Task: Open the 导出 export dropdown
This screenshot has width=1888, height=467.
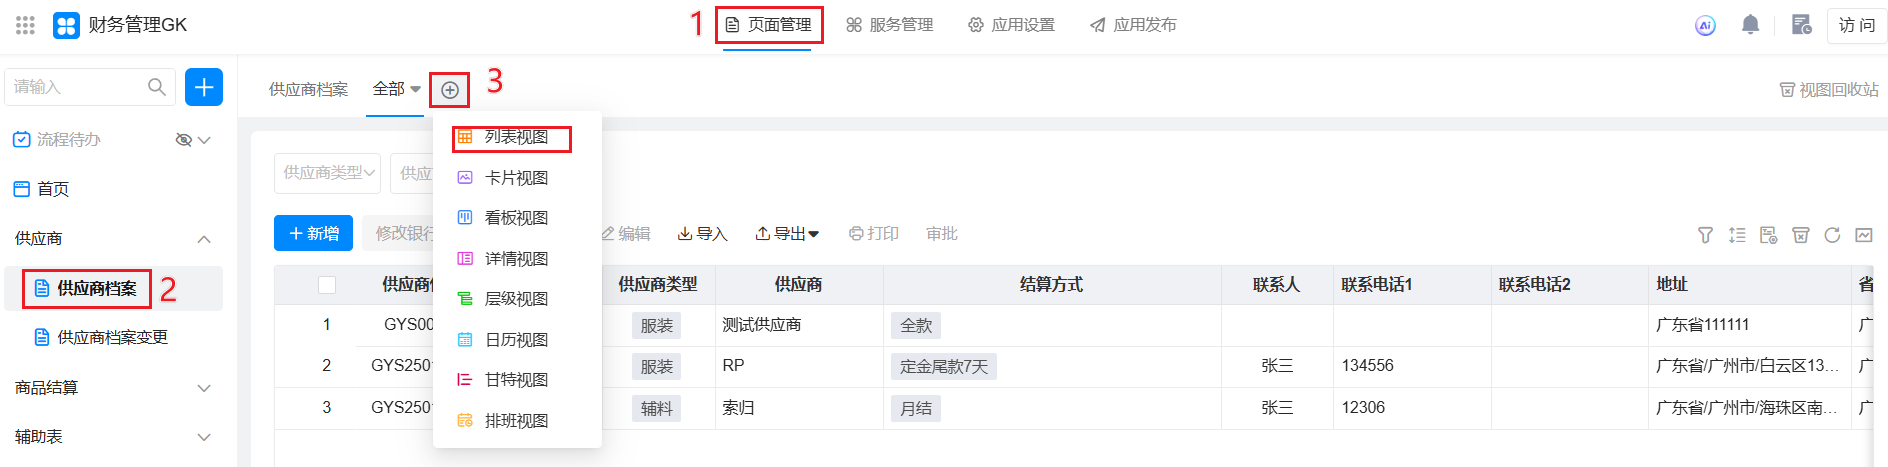Action: 788,234
